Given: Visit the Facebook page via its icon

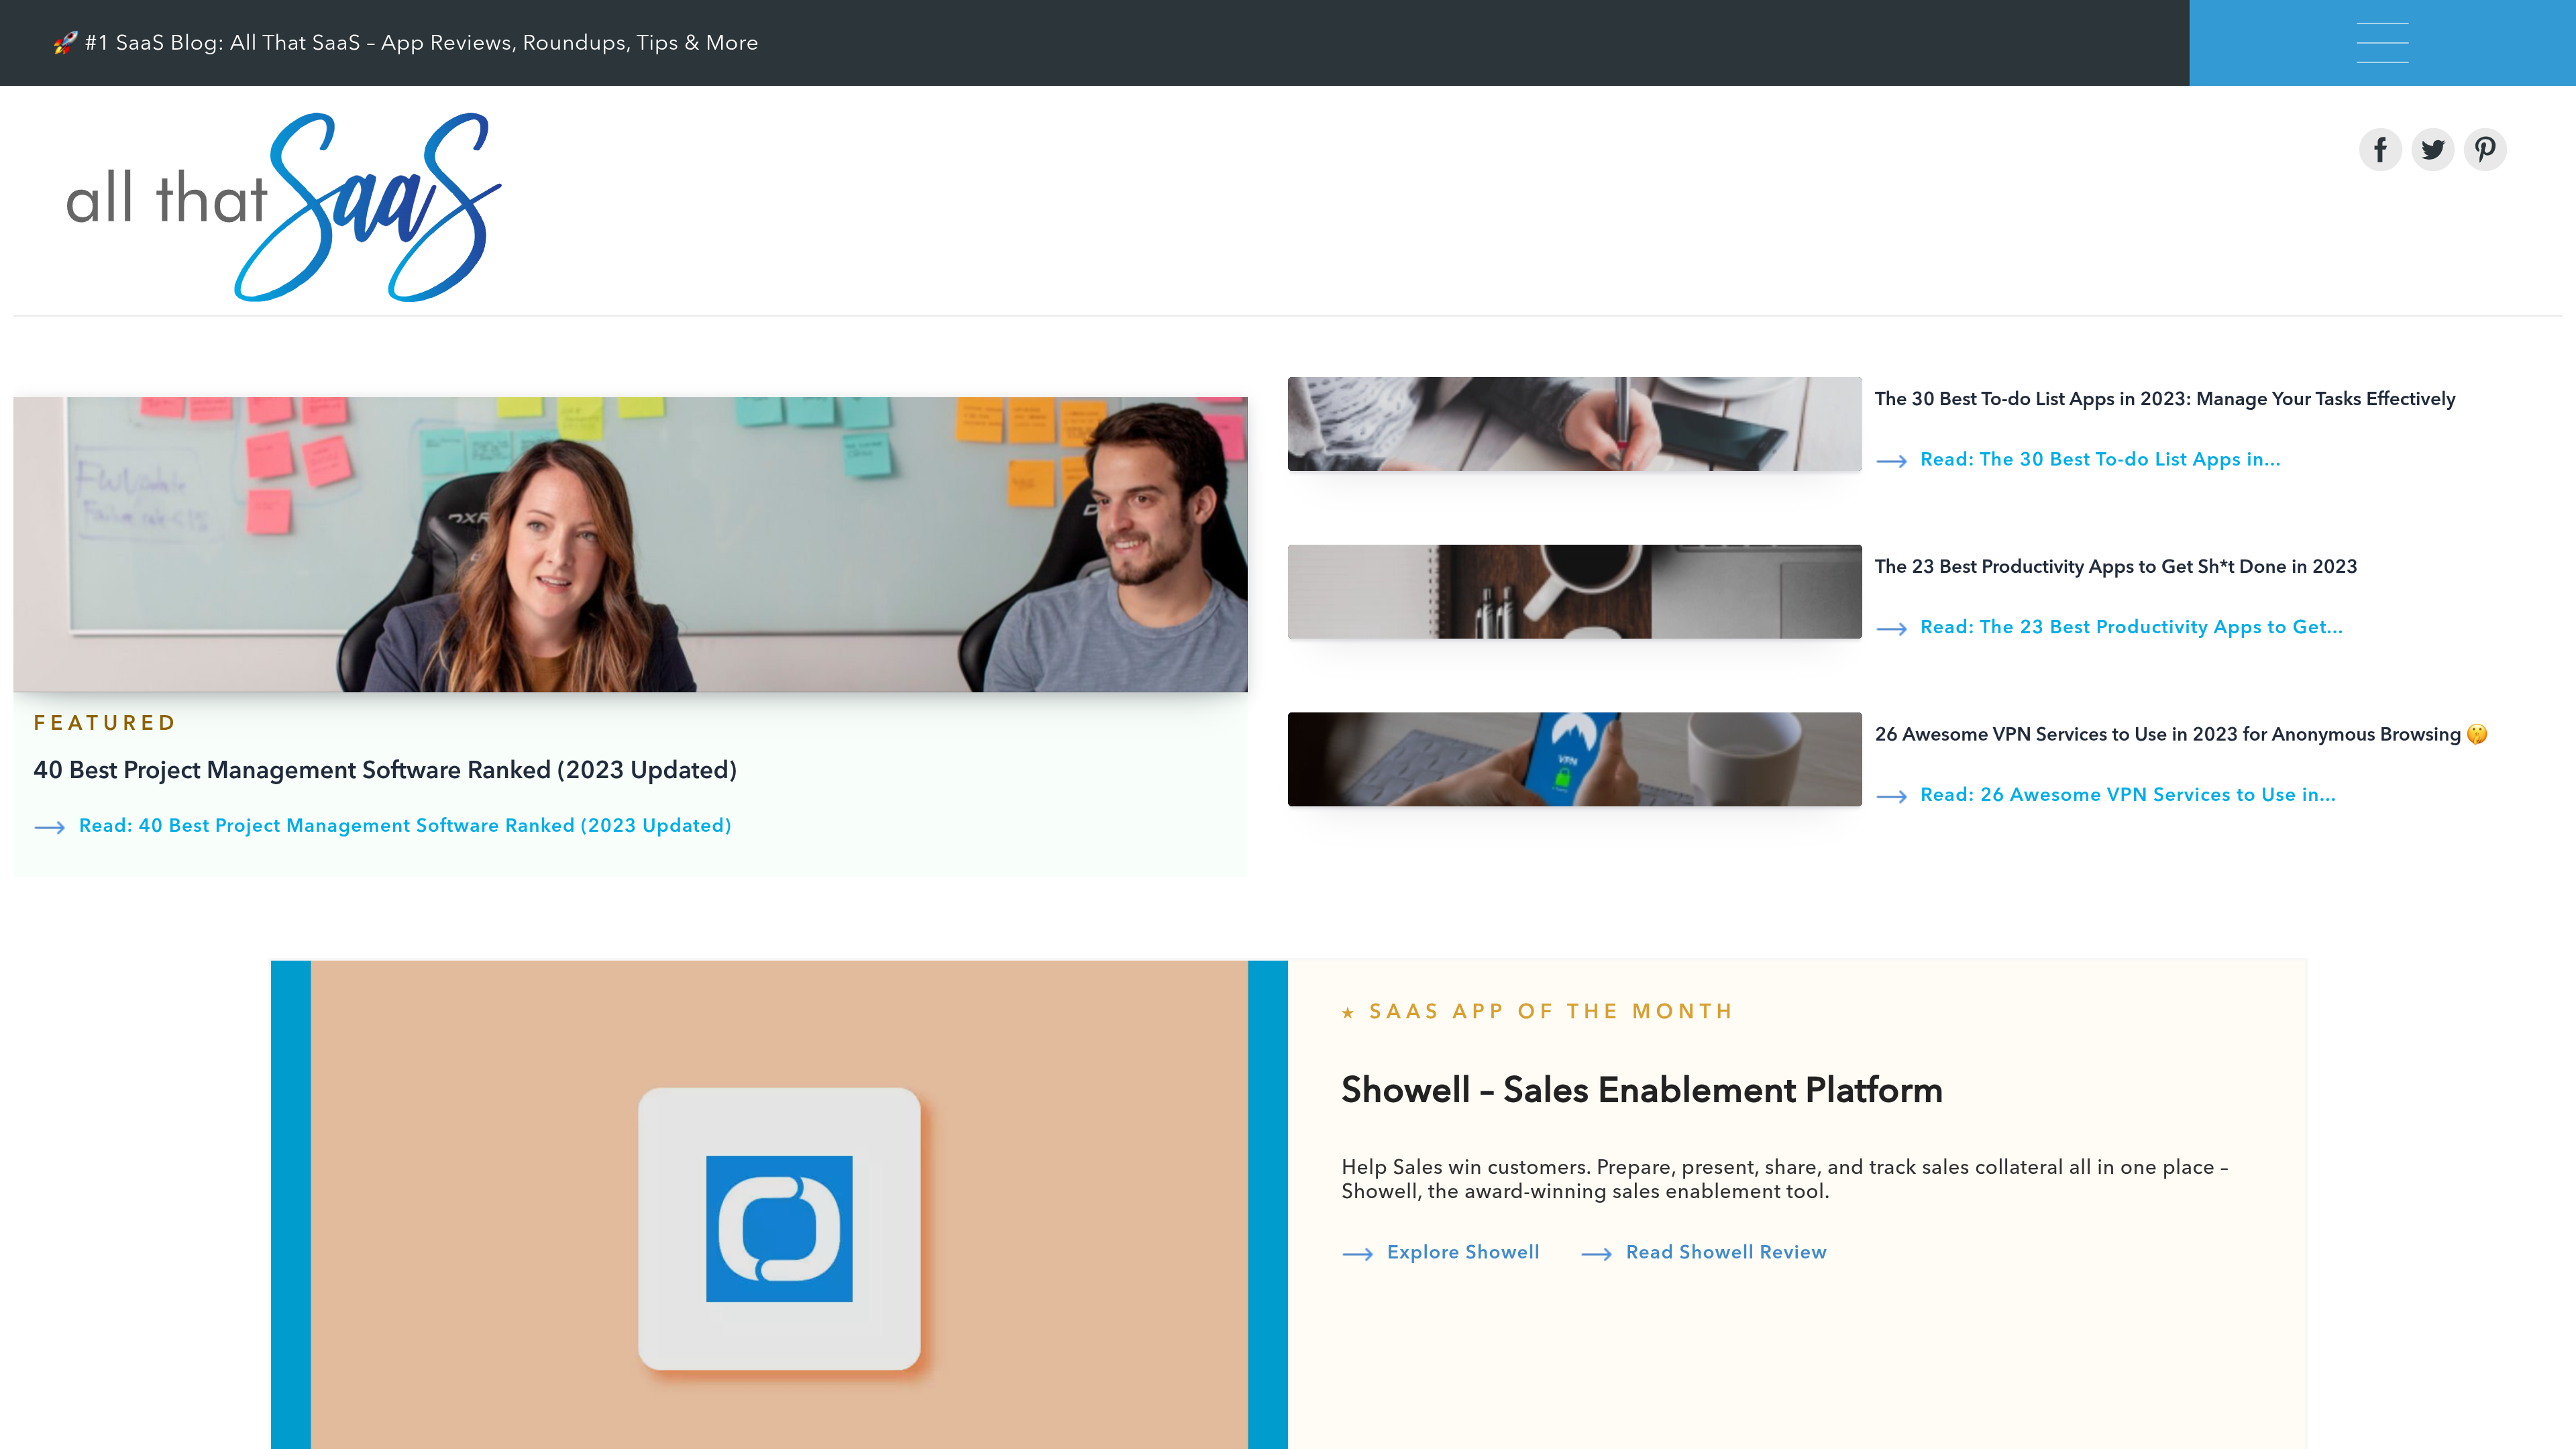Looking at the screenshot, I should (x=2380, y=150).
